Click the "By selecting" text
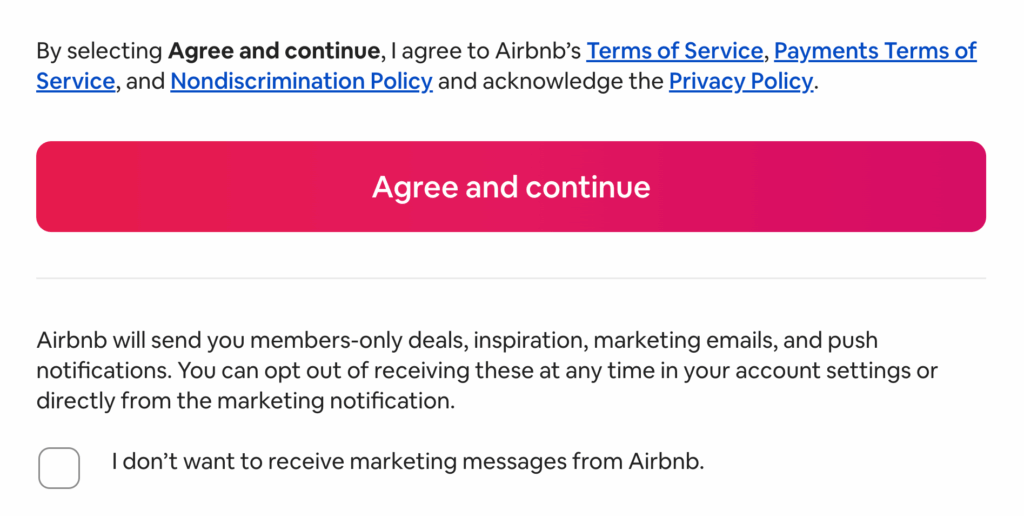 pos(98,51)
